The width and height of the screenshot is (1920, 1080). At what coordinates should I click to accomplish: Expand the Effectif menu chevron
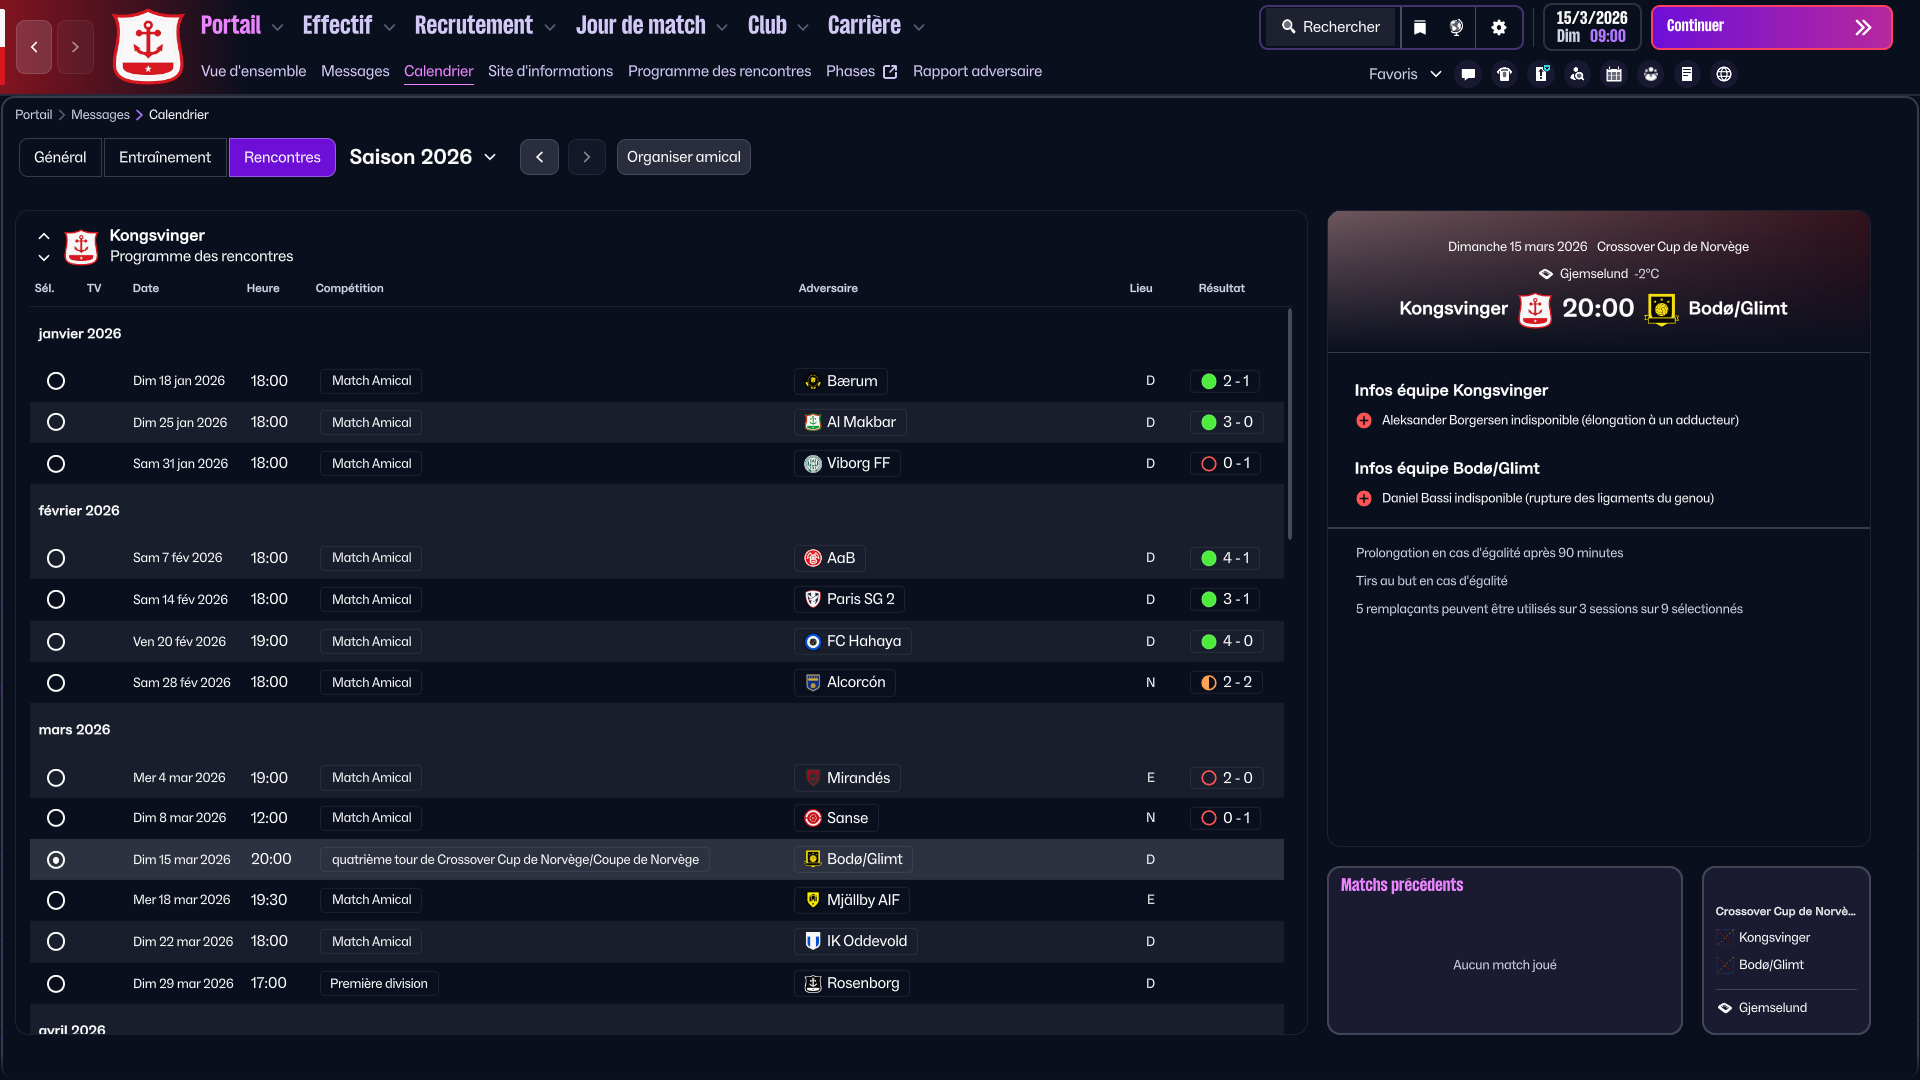click(390, 27)
